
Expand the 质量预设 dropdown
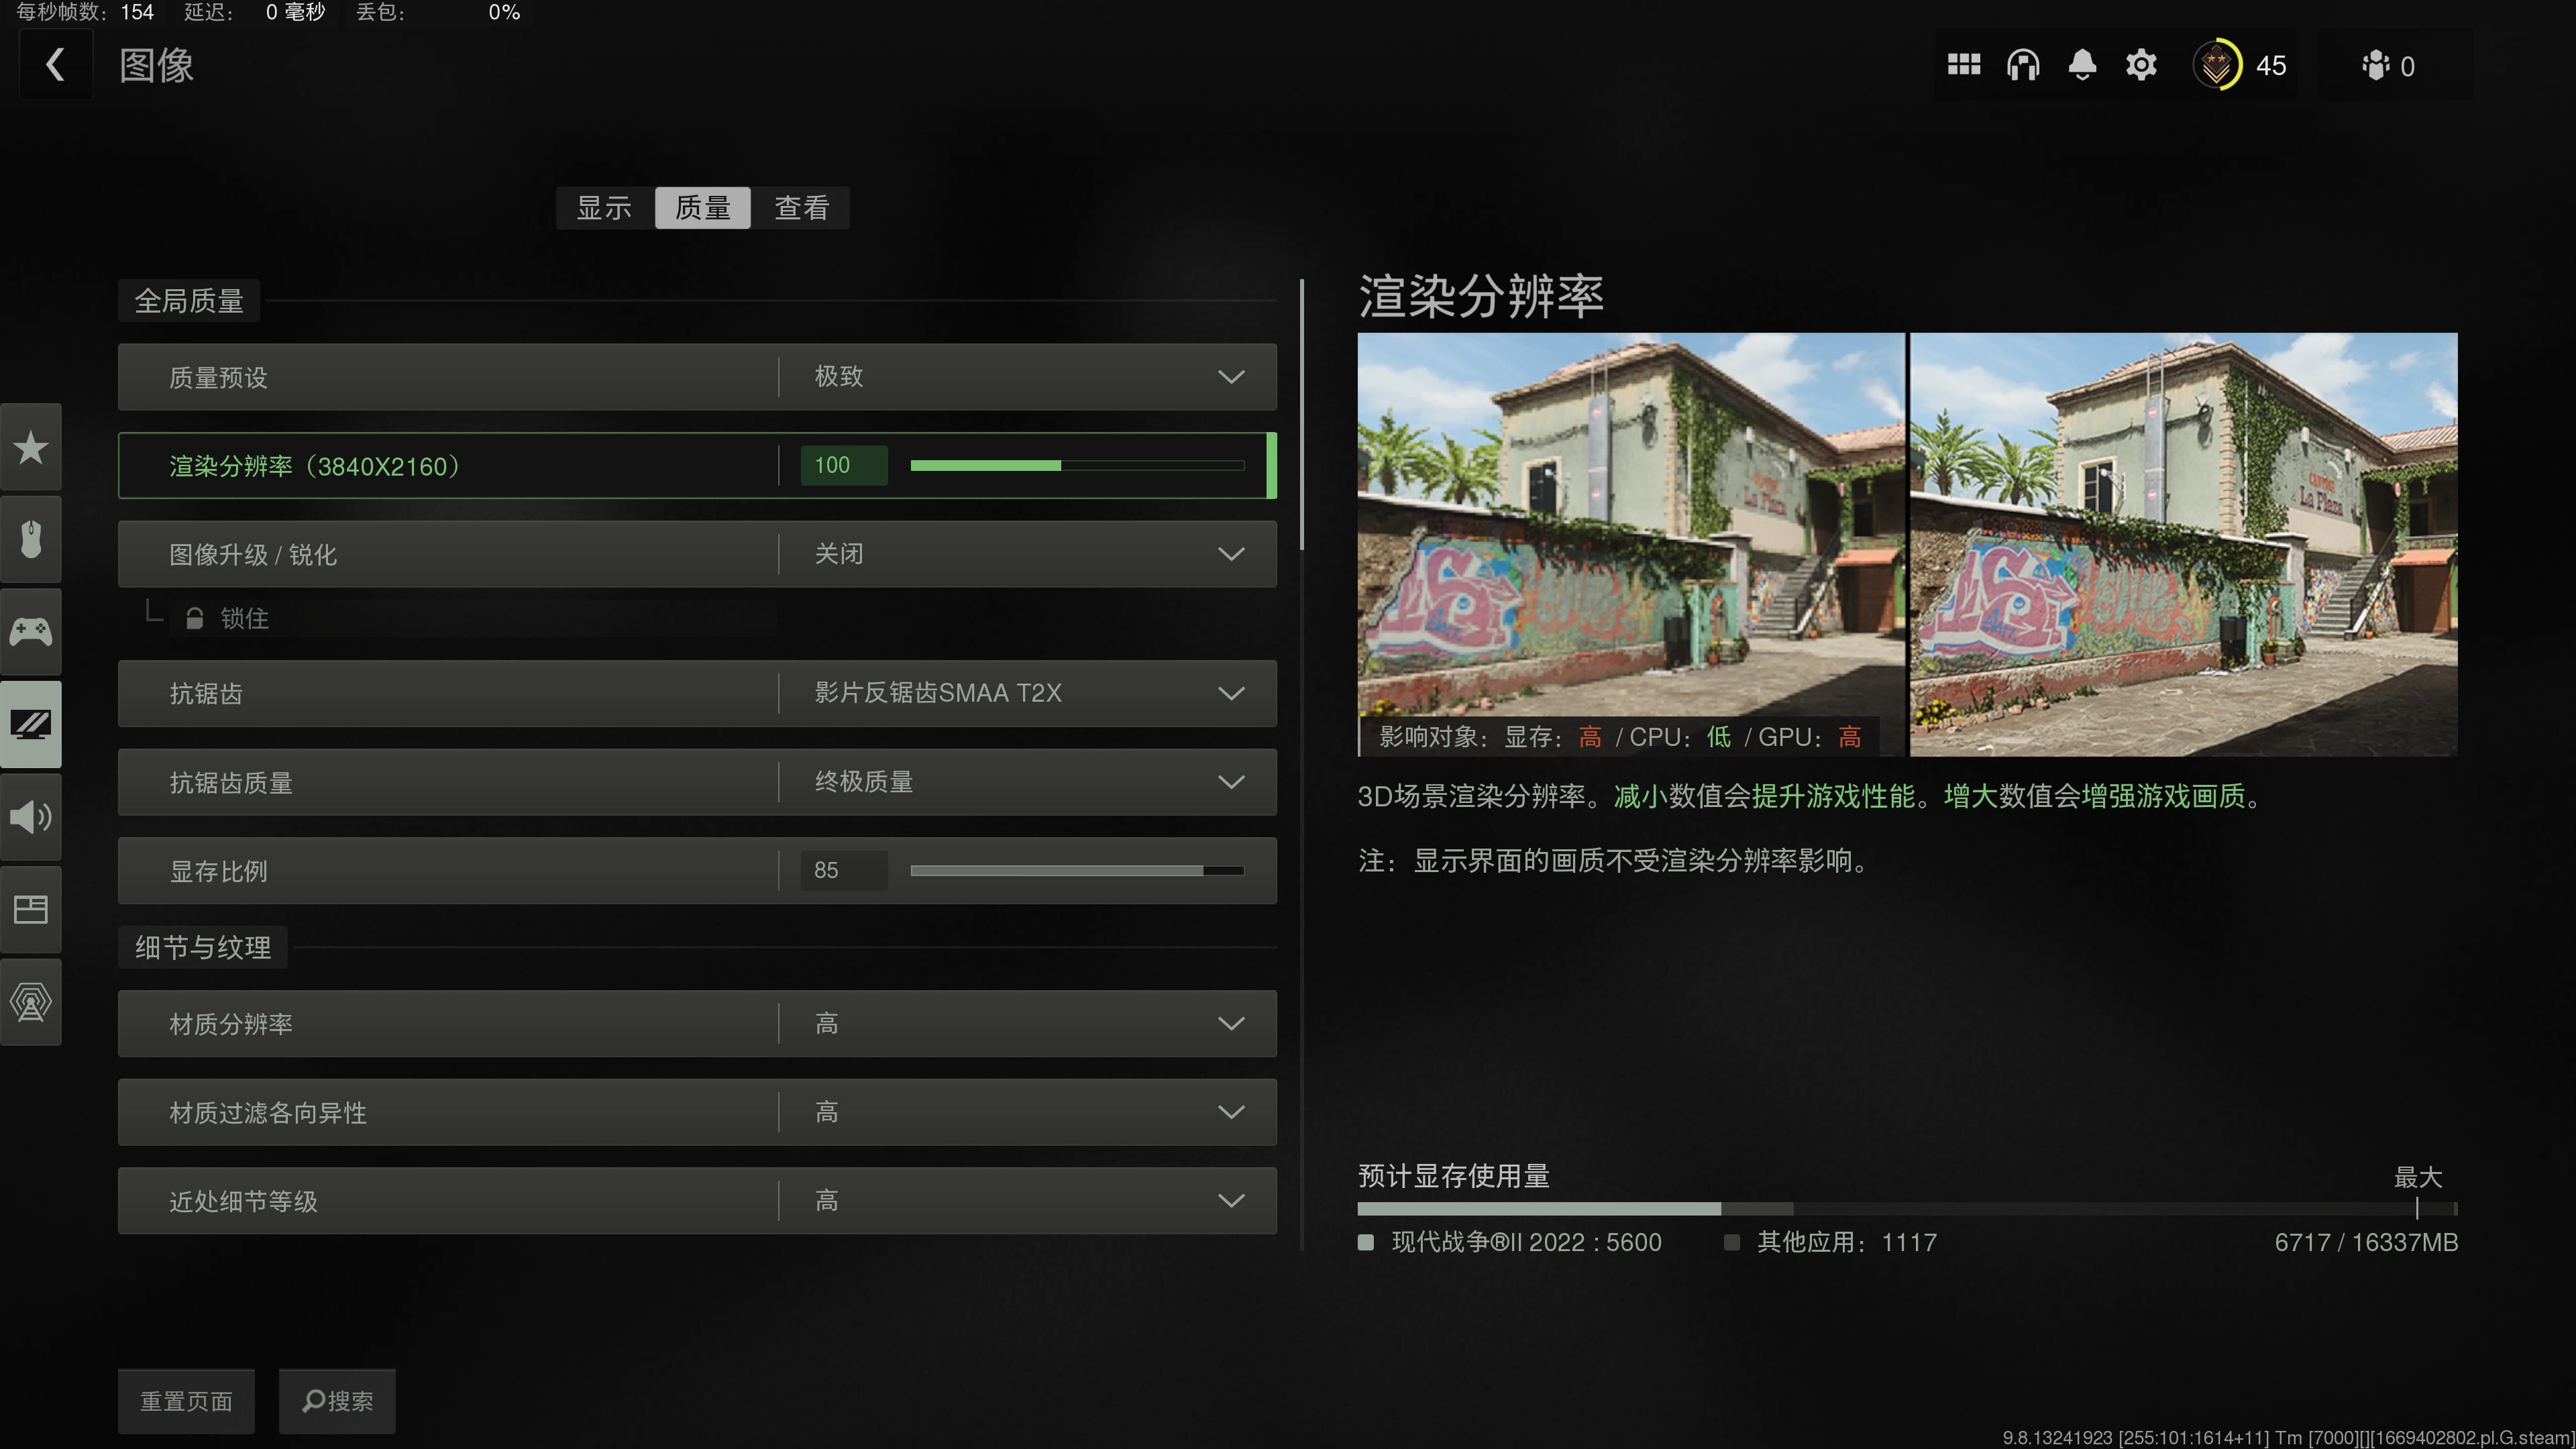tap(1230, 377)
